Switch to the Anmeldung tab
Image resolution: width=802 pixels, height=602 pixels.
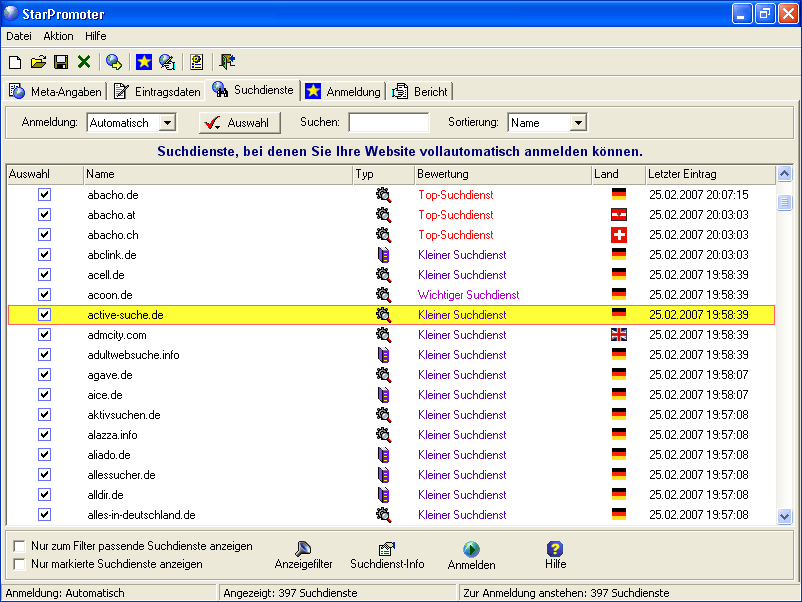[x=343, y=92]
